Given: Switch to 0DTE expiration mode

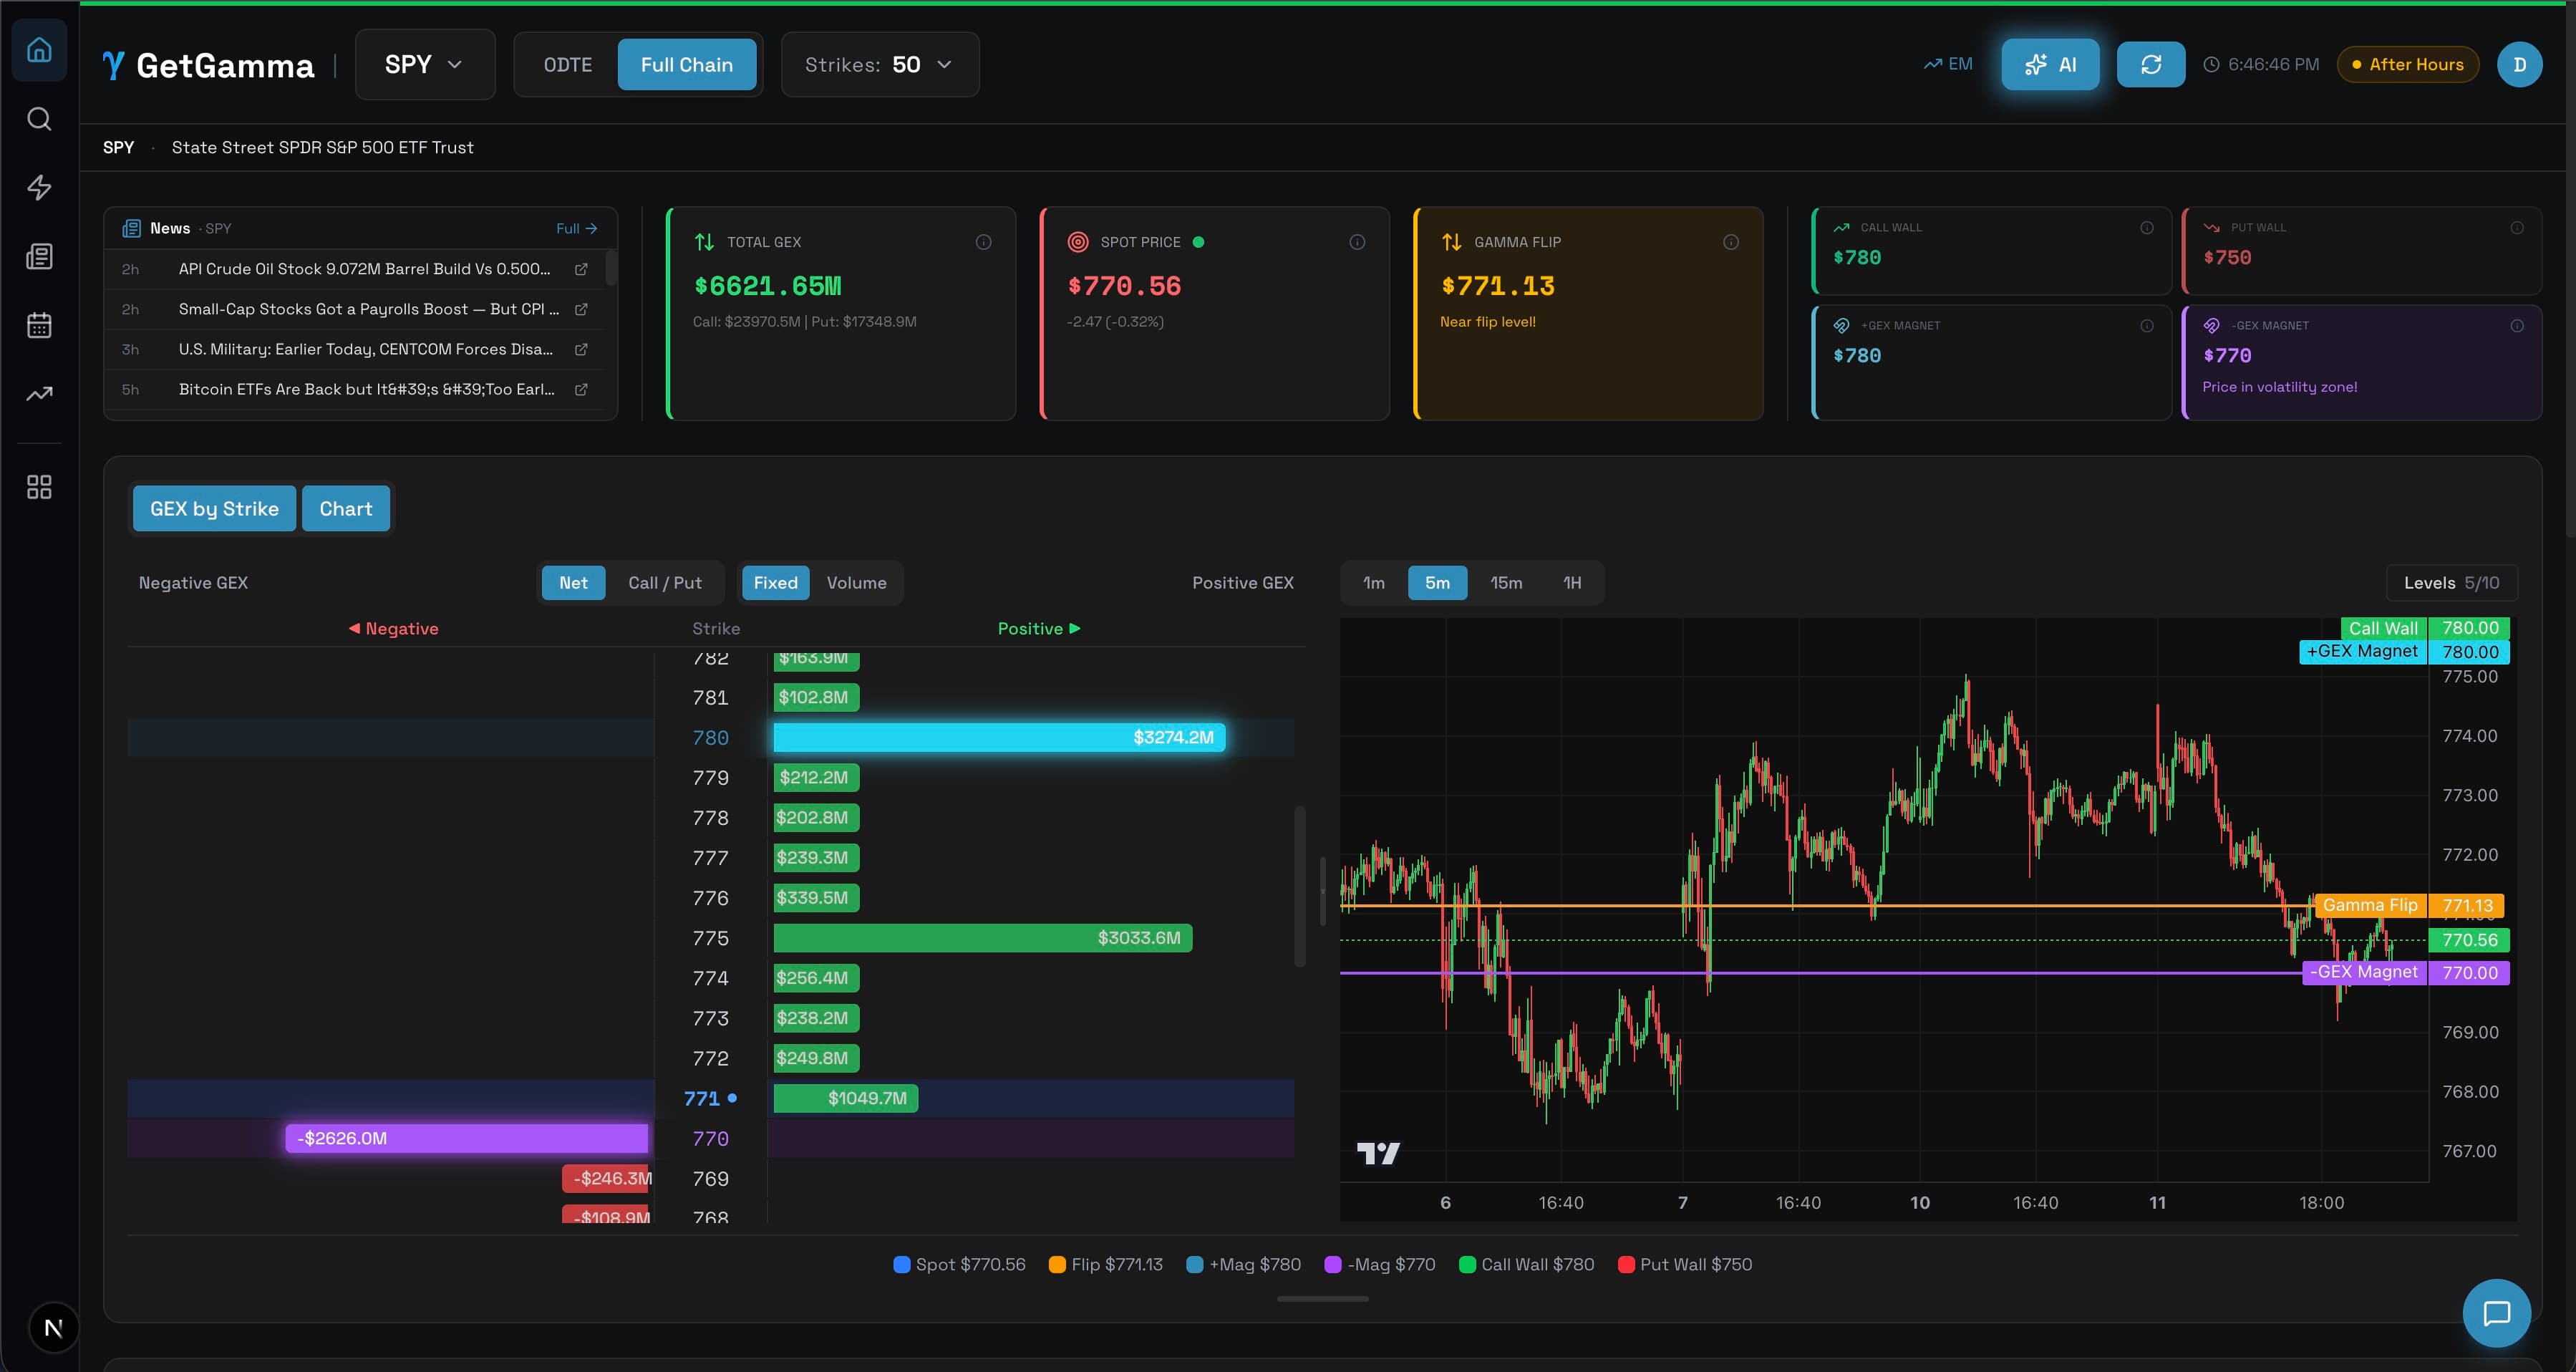Looking at the screenshot, I should (x=567, y=65).
